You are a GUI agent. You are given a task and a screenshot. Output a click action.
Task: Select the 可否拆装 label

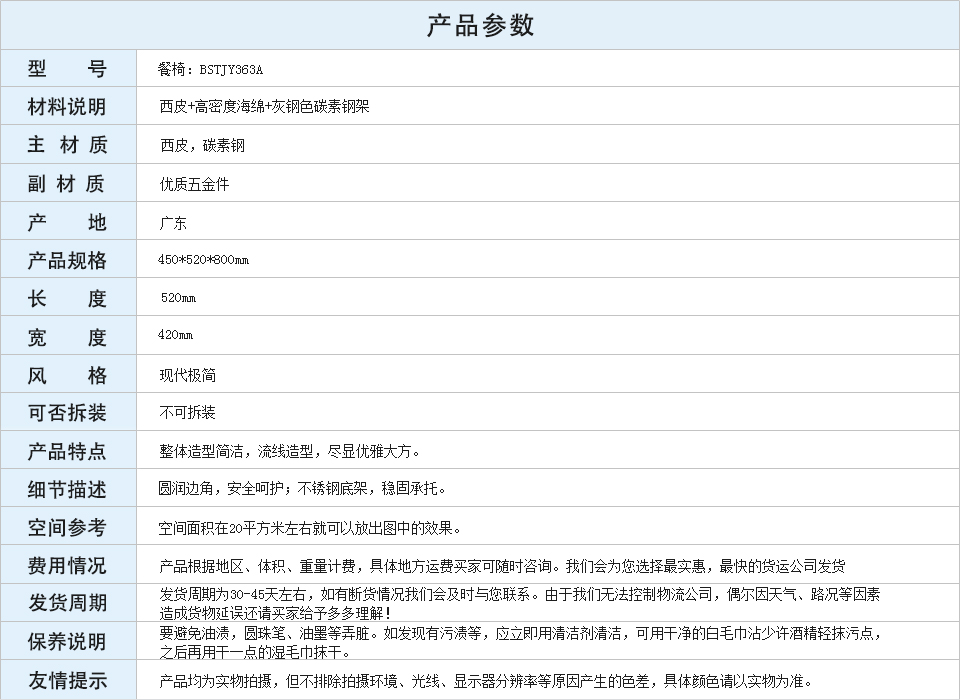[67, 413]
